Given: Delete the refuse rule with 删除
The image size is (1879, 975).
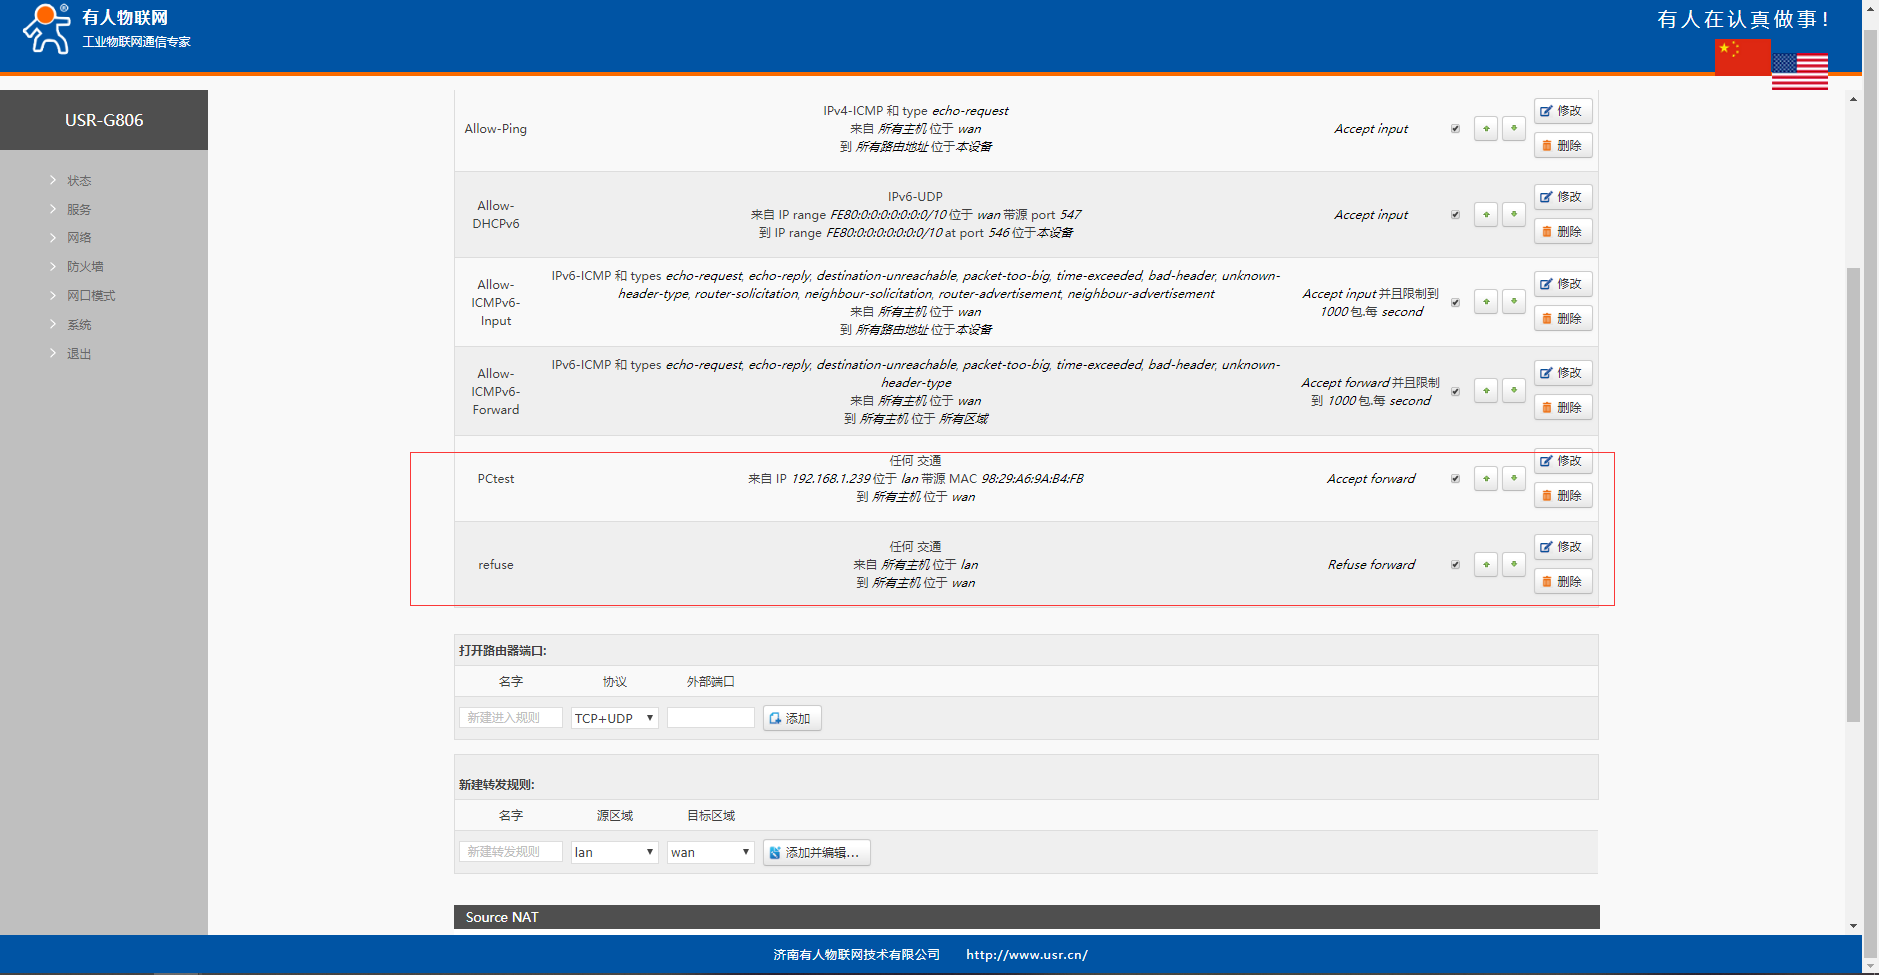Looking at the screenshot, I should coord(1562,582).
